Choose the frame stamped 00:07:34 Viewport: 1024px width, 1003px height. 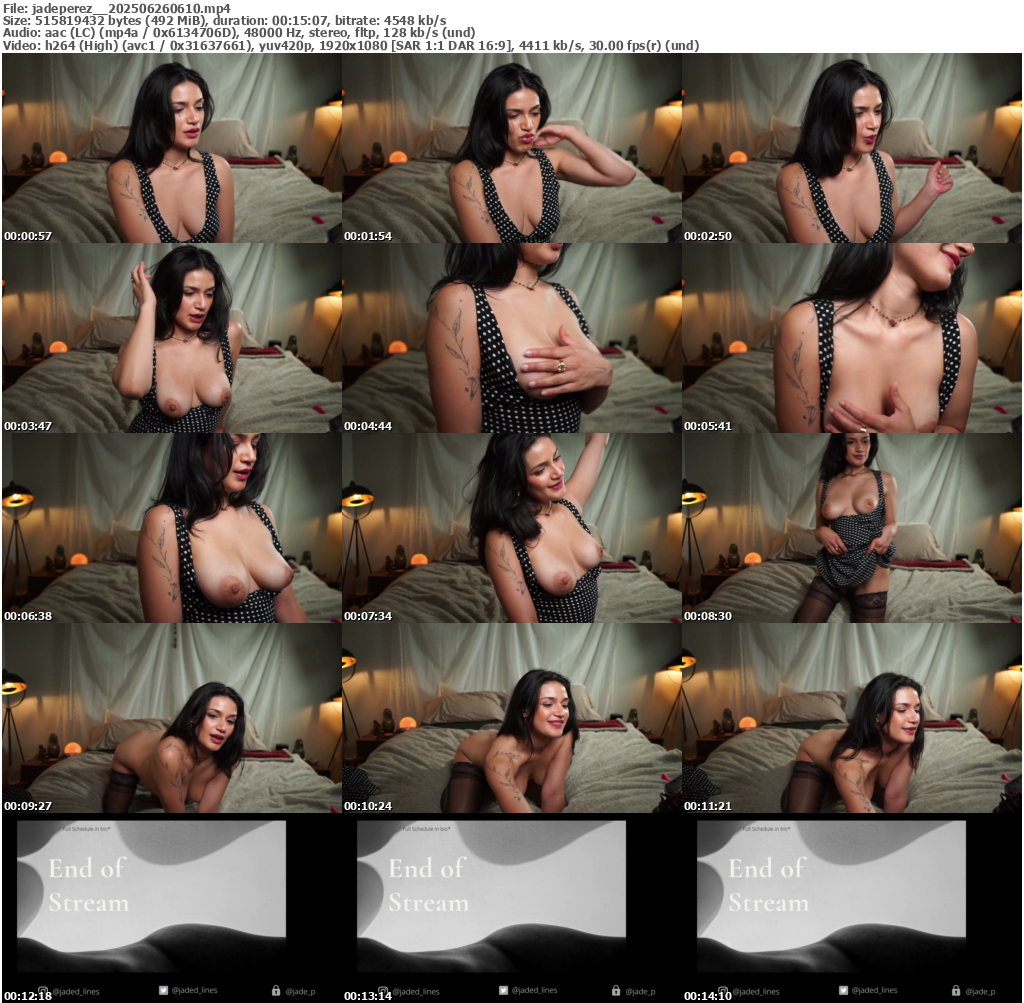coord(512,528)
